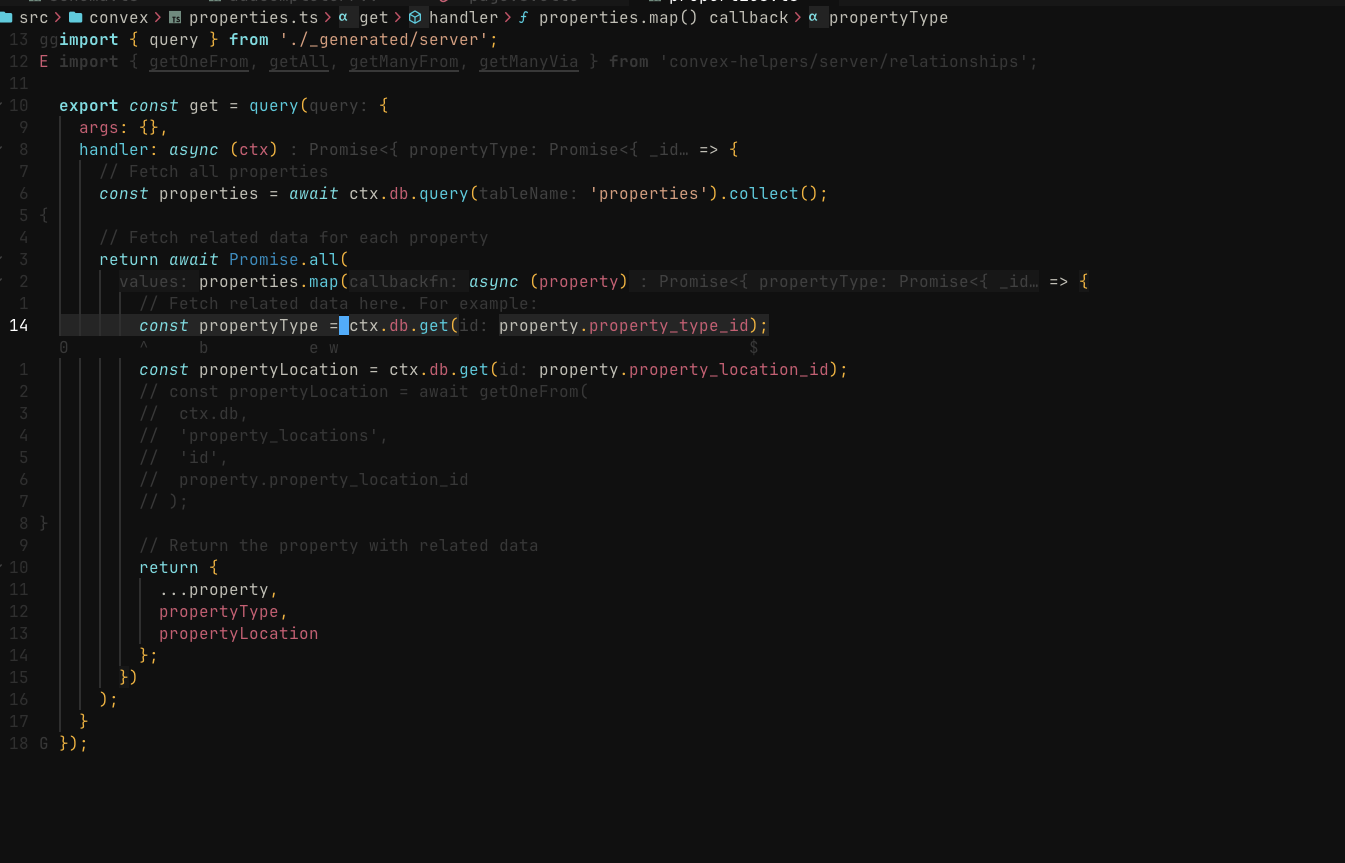This screenshot has width=1345, height=863.
Task: Click the '...property' spread in the return object
Action: tap(214, 590)
